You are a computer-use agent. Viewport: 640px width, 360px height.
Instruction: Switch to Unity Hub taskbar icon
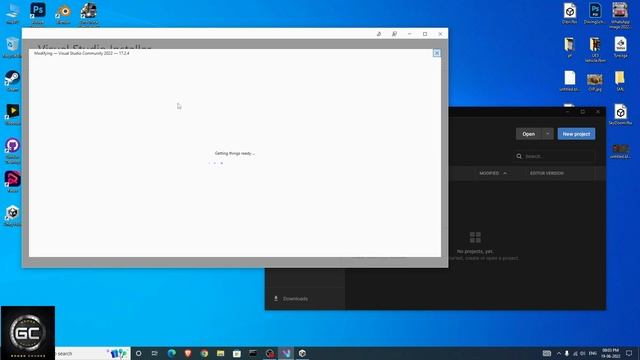click(x=302, y=353)
